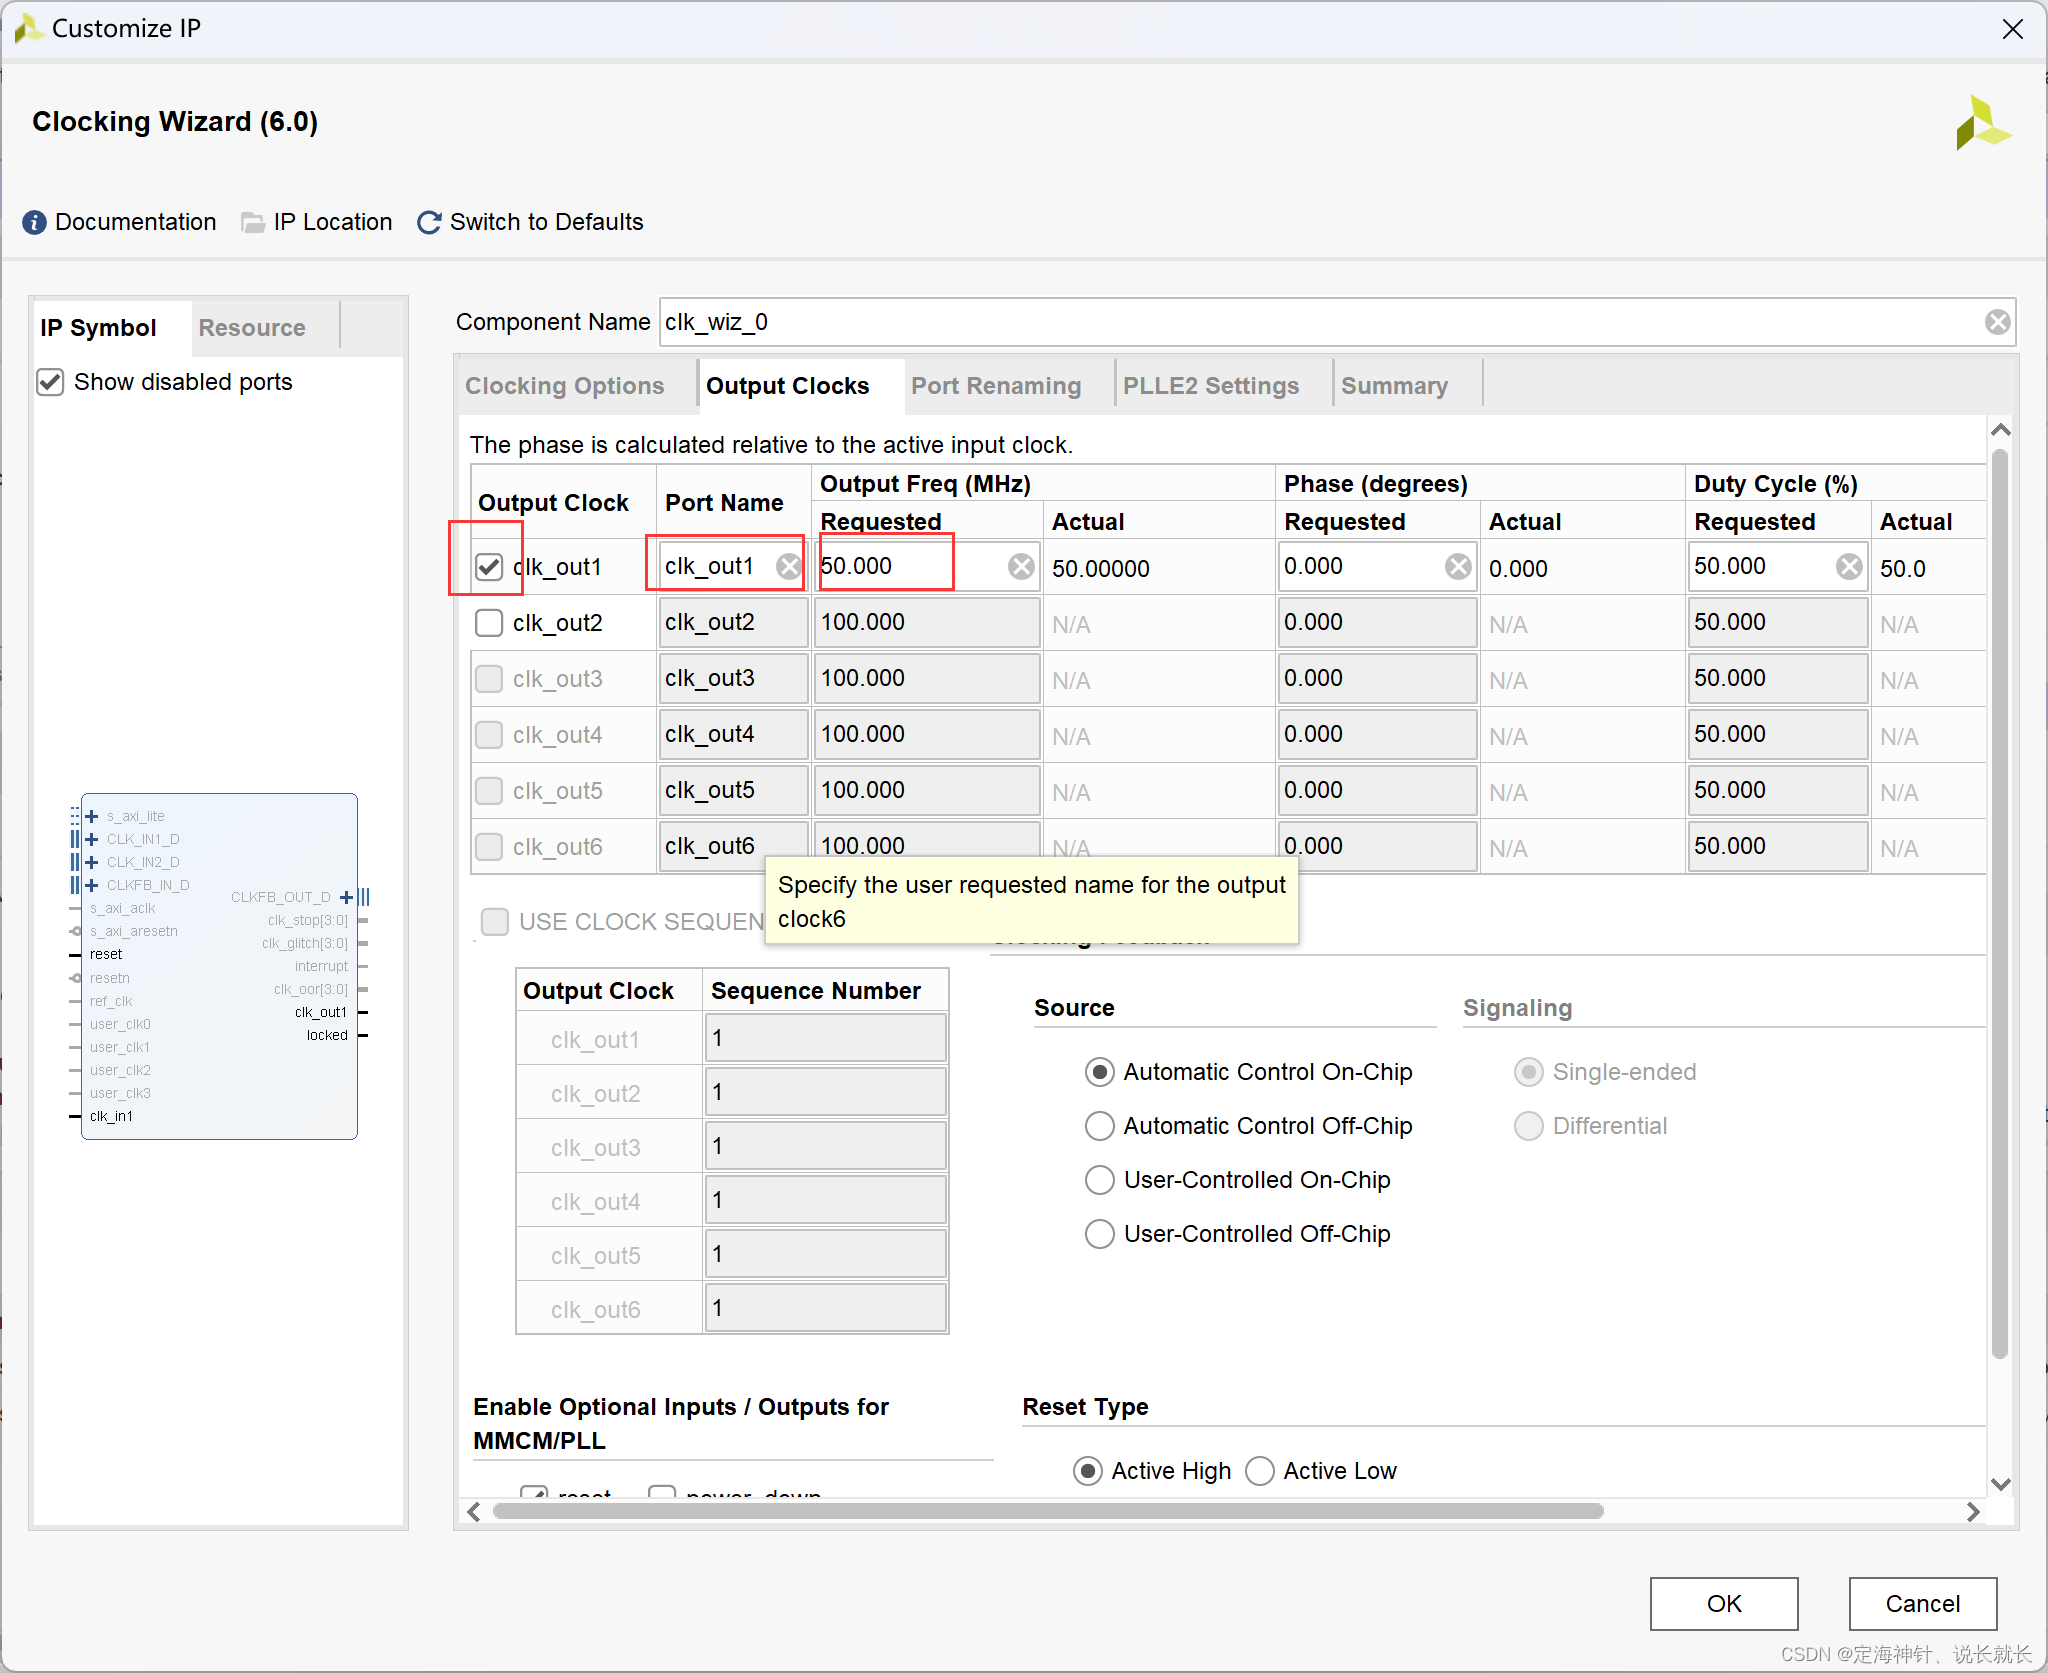Click the IP Location folder icon
This screenshot has width=2048, height=1673.
click(253, 222)
